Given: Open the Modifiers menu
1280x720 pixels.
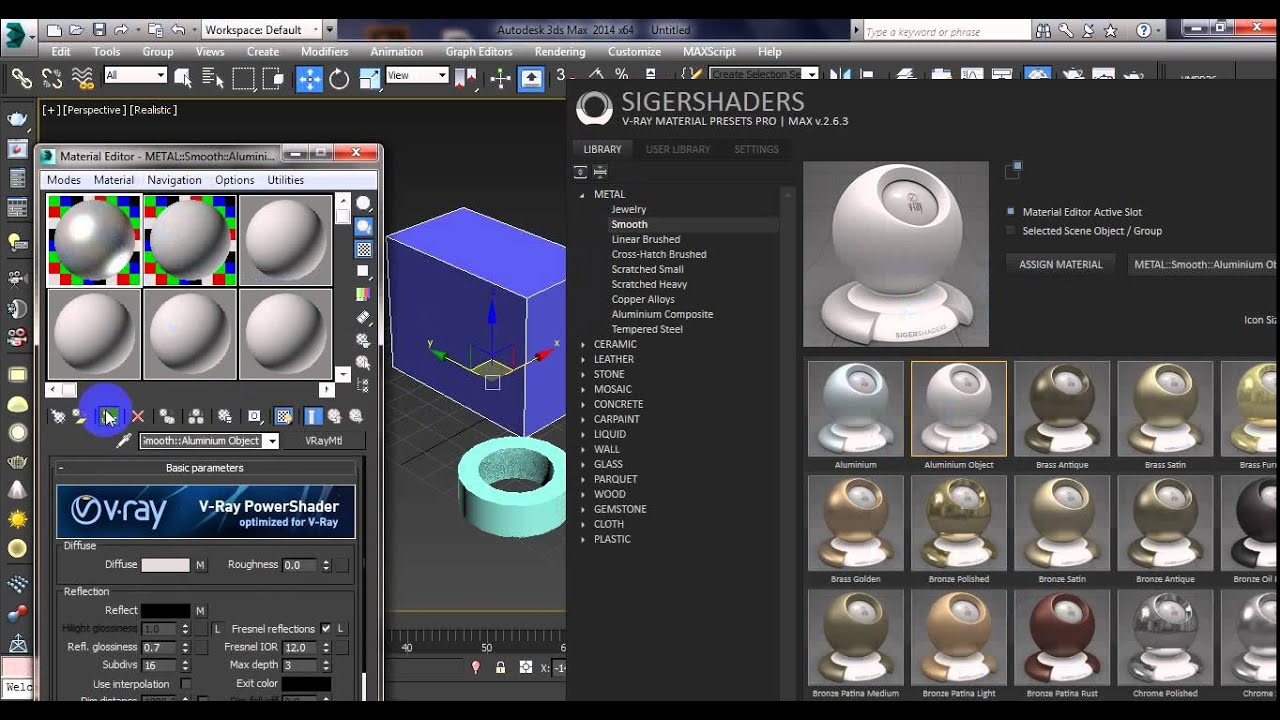Looking at the screenshot, I should pyautogui.click(x=324, y=52).
